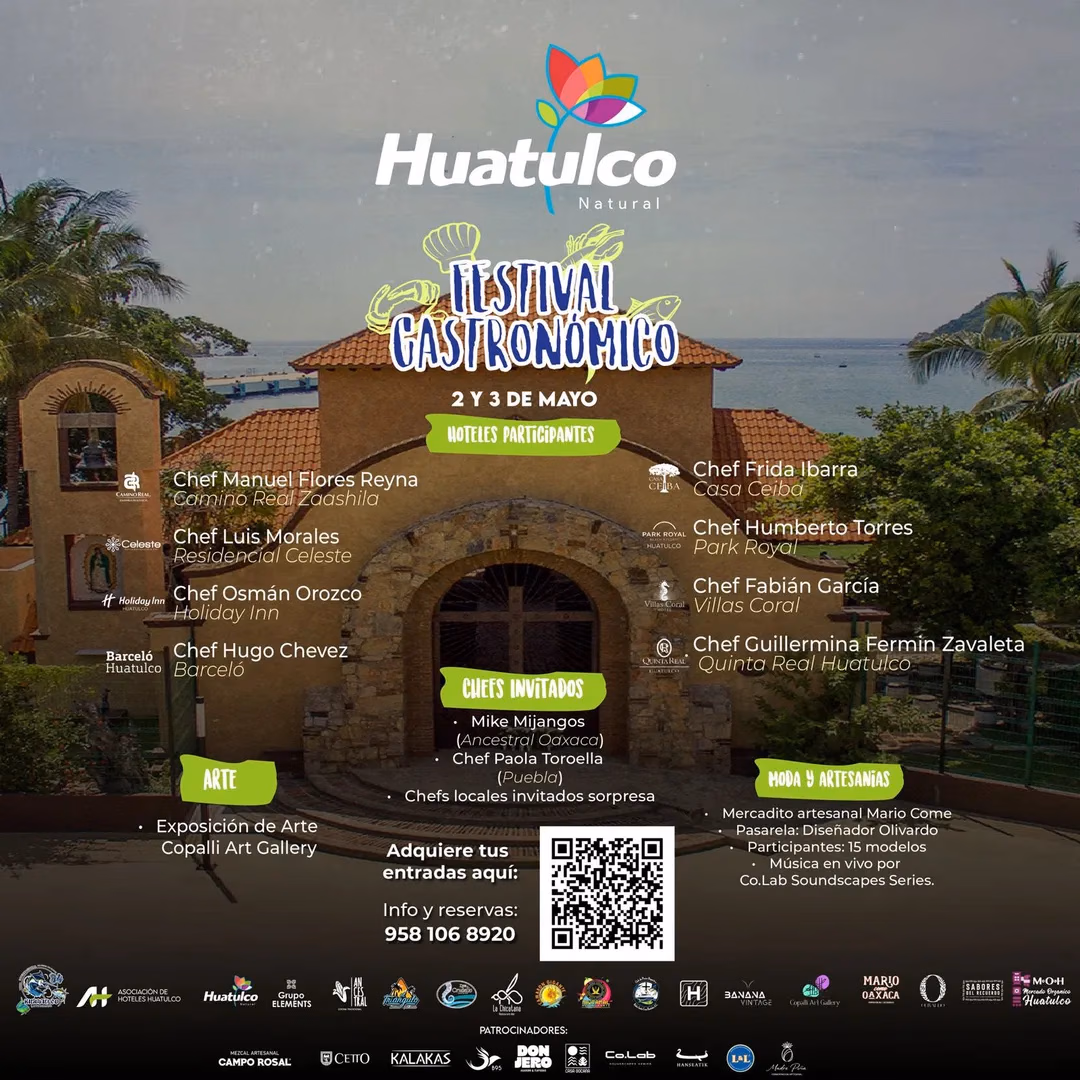Click the La Chicatana restaurant logo
Image resolution: width=1080 pixels, height=1080 pixels.
click(x=507, y=993)
